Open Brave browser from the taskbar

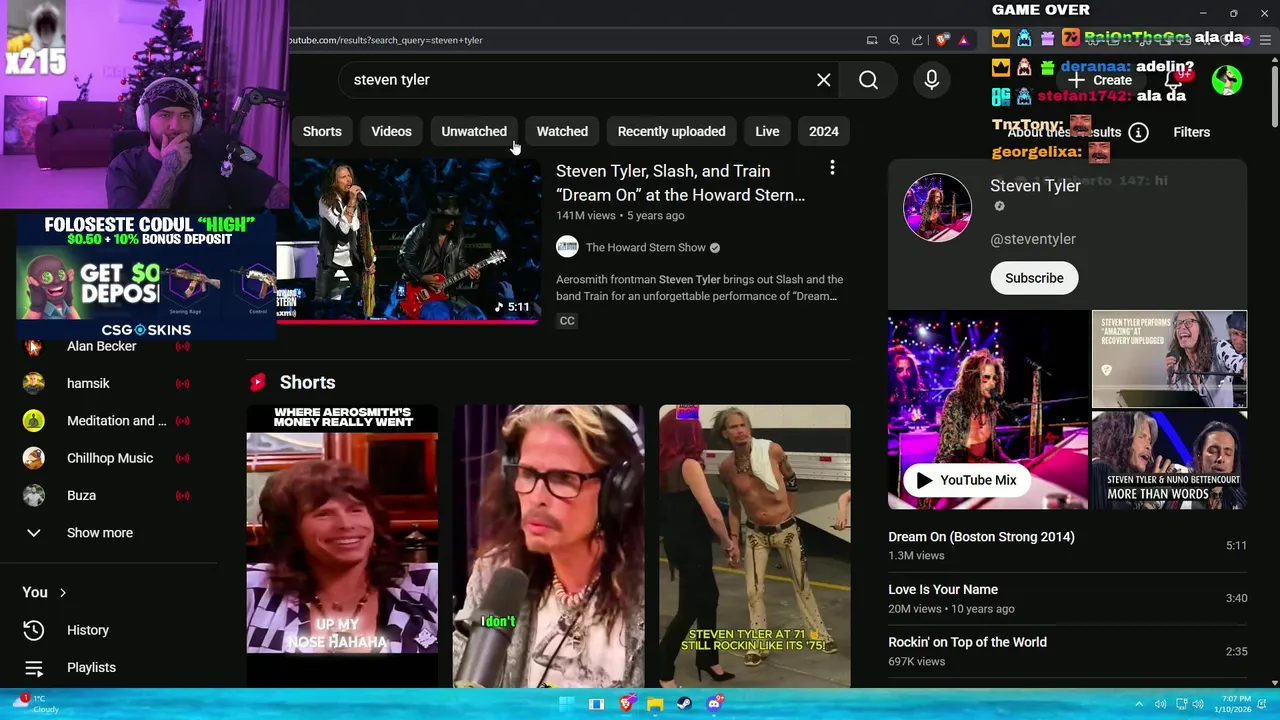[x=626, y=704]
